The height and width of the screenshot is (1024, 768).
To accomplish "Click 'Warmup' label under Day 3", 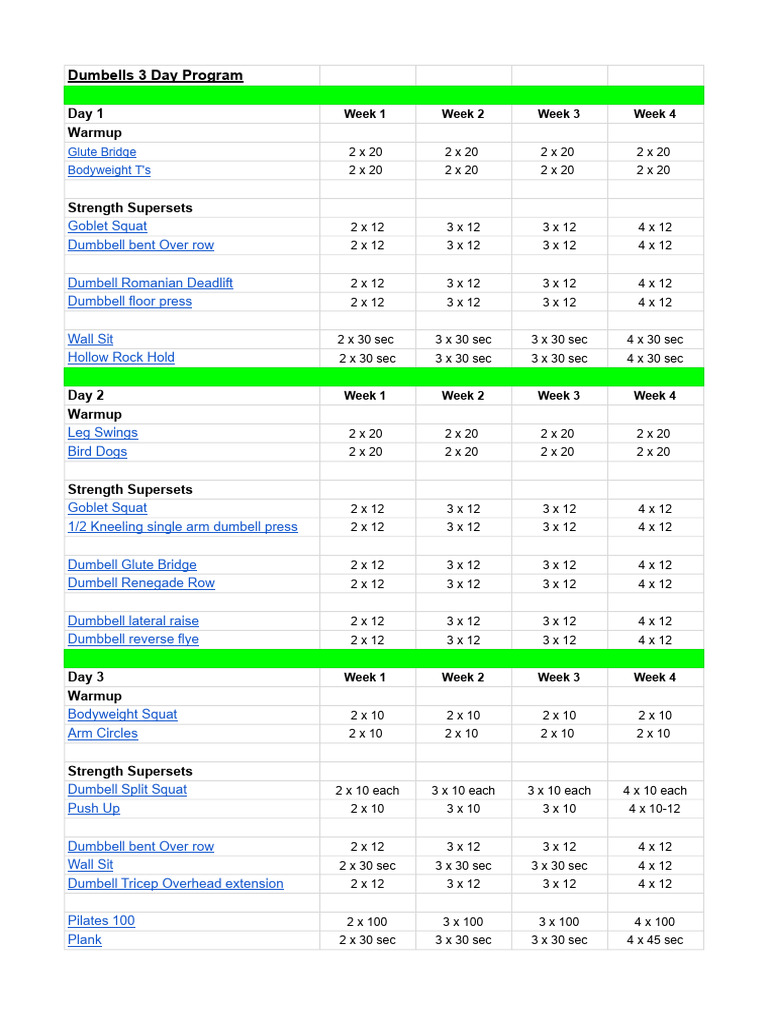I will click(x=95, y=696).
